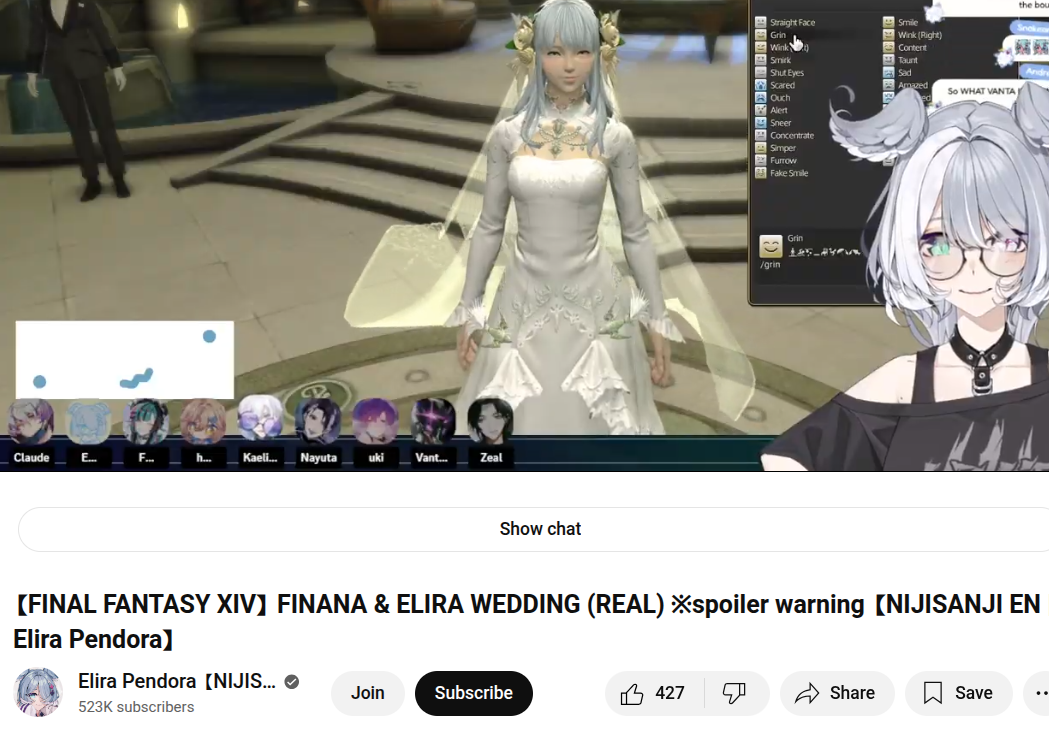This screenshot has width=1049, height=733.
Task: Choose Content emote in right column
Action: click(905, 47)
